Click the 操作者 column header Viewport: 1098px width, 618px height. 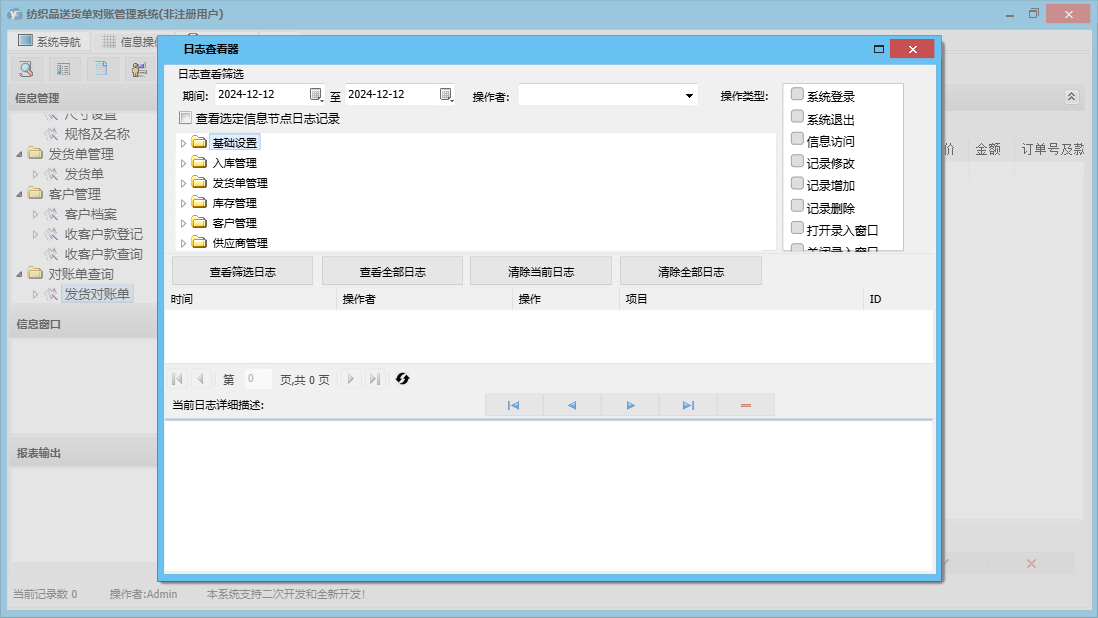(x=424, y=299)
